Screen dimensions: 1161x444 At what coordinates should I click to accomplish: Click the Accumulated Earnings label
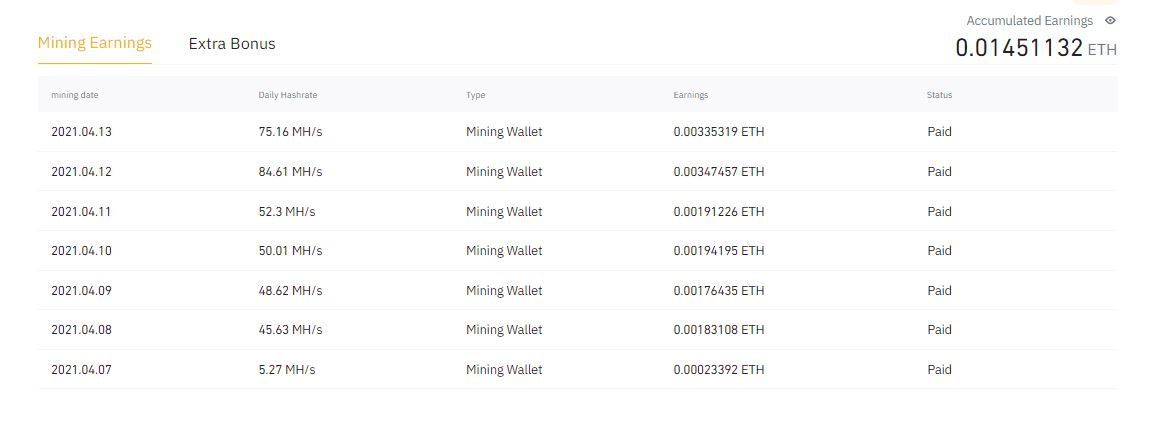pos(1029,21)
